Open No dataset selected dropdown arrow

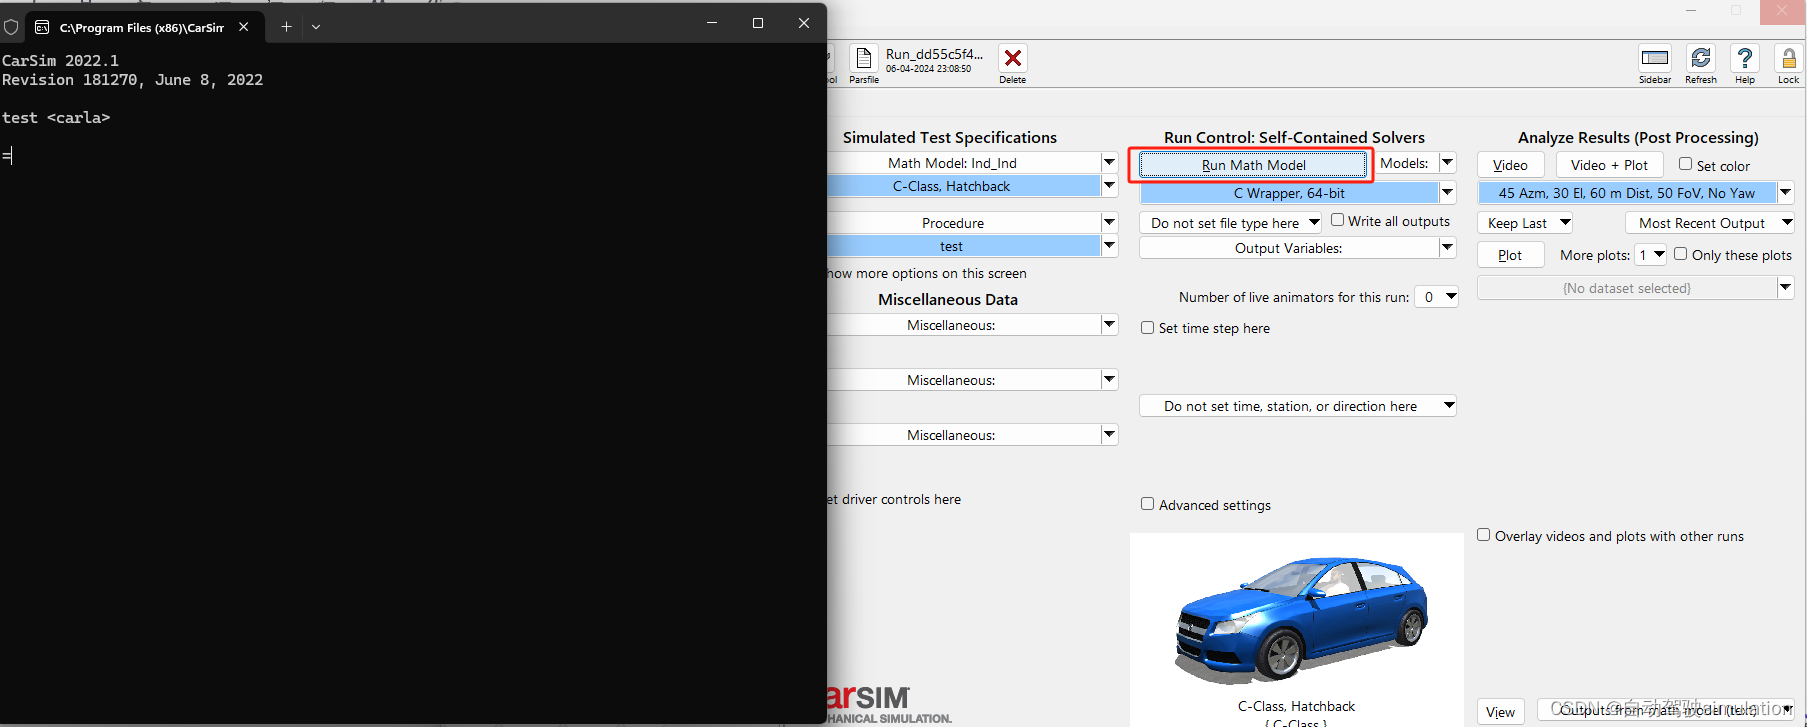(1785, 287)
